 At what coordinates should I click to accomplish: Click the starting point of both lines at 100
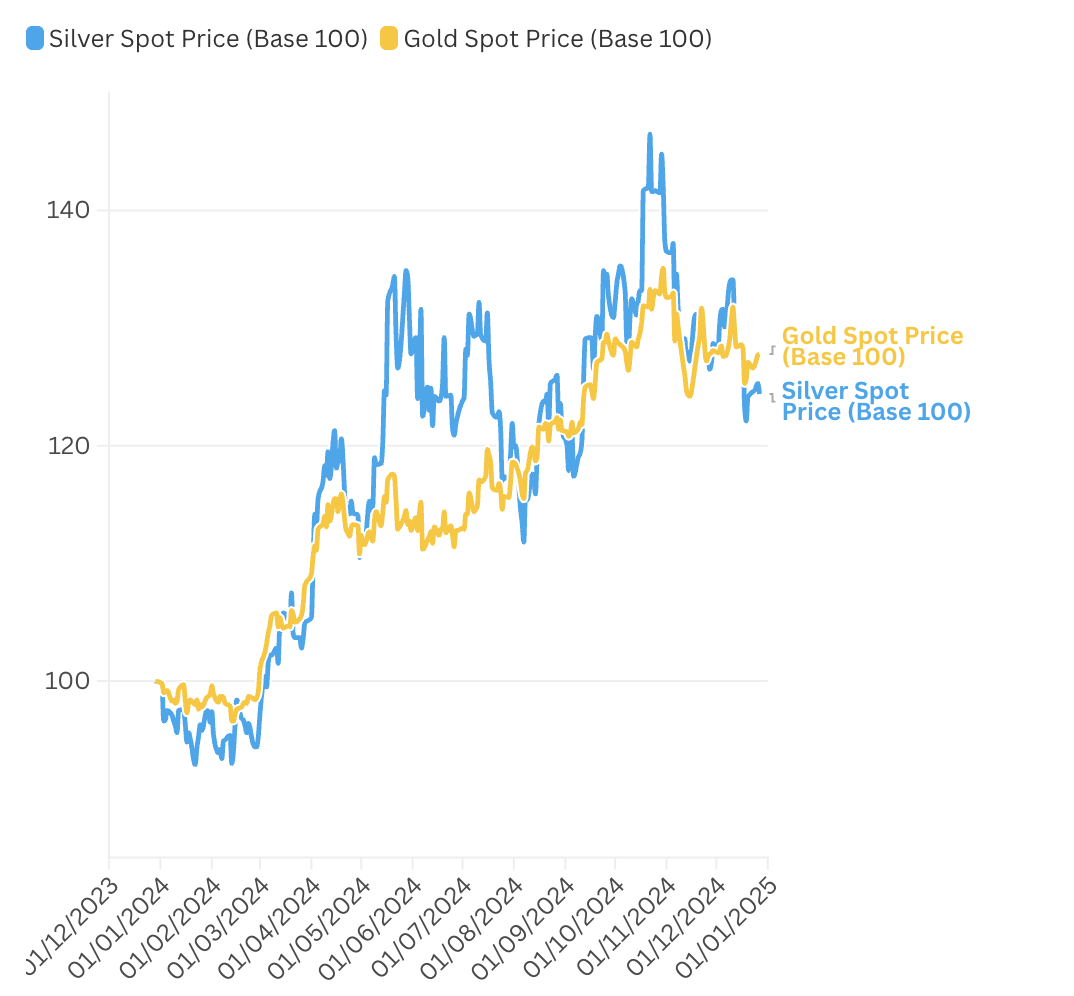[158, 681]
